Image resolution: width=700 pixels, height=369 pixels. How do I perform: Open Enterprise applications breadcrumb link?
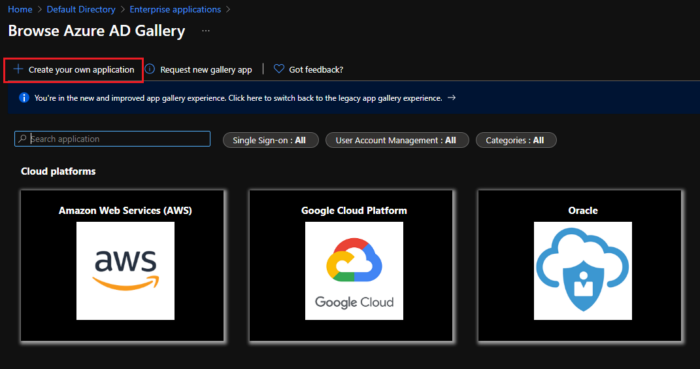175,9
